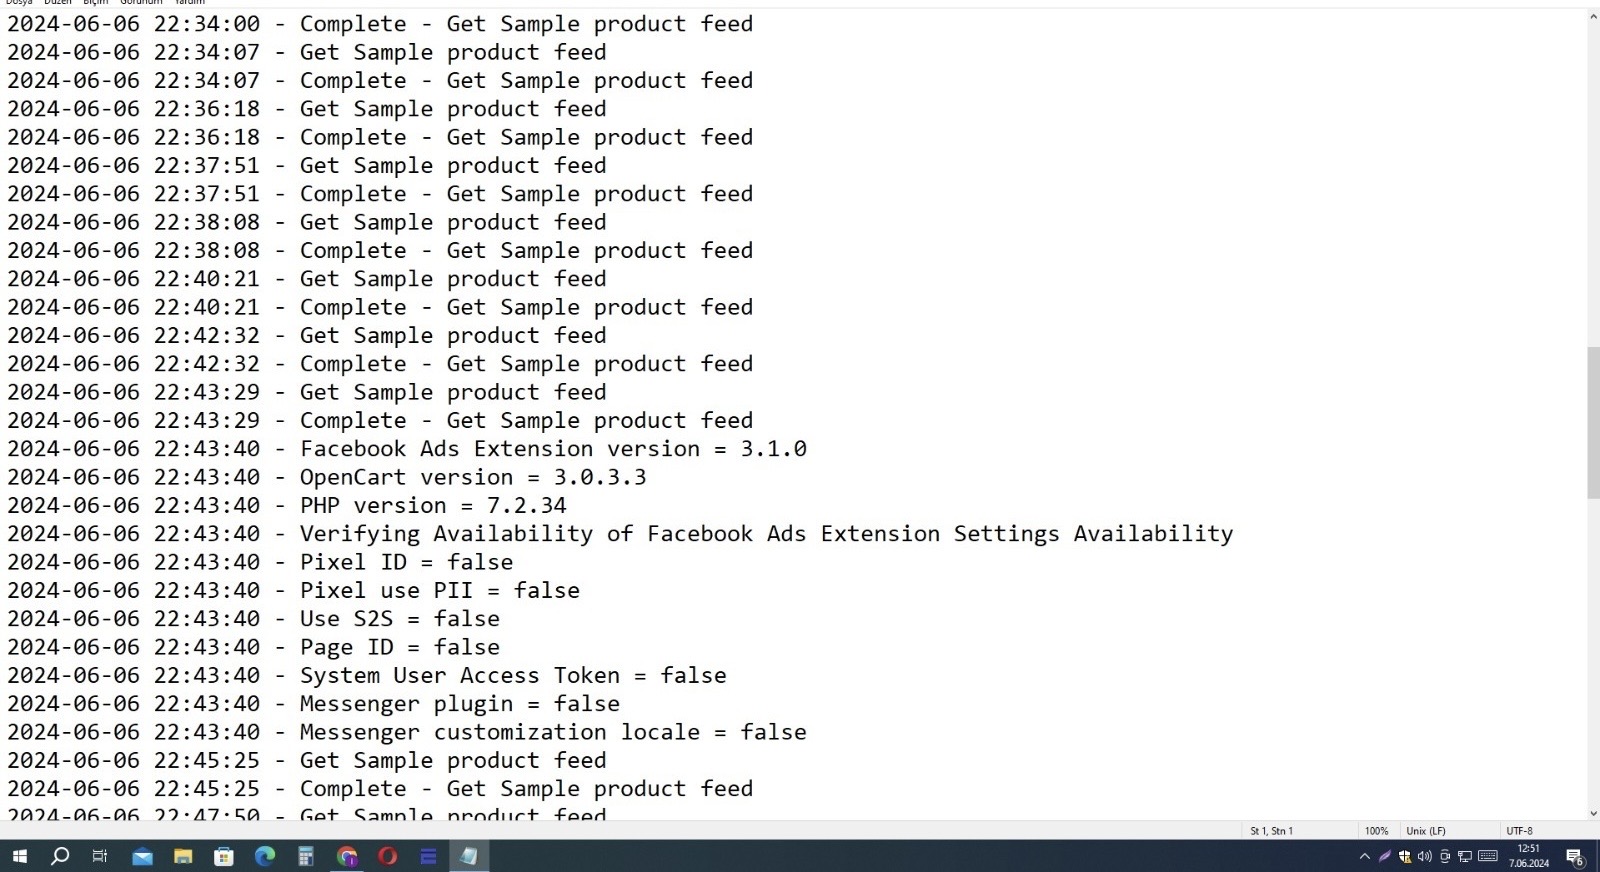The width and height of the screenshot is (1600, 872).
Task: Click the vertical scrollbar thumb
Action: pyautogui.click(x=1593, y=423)
